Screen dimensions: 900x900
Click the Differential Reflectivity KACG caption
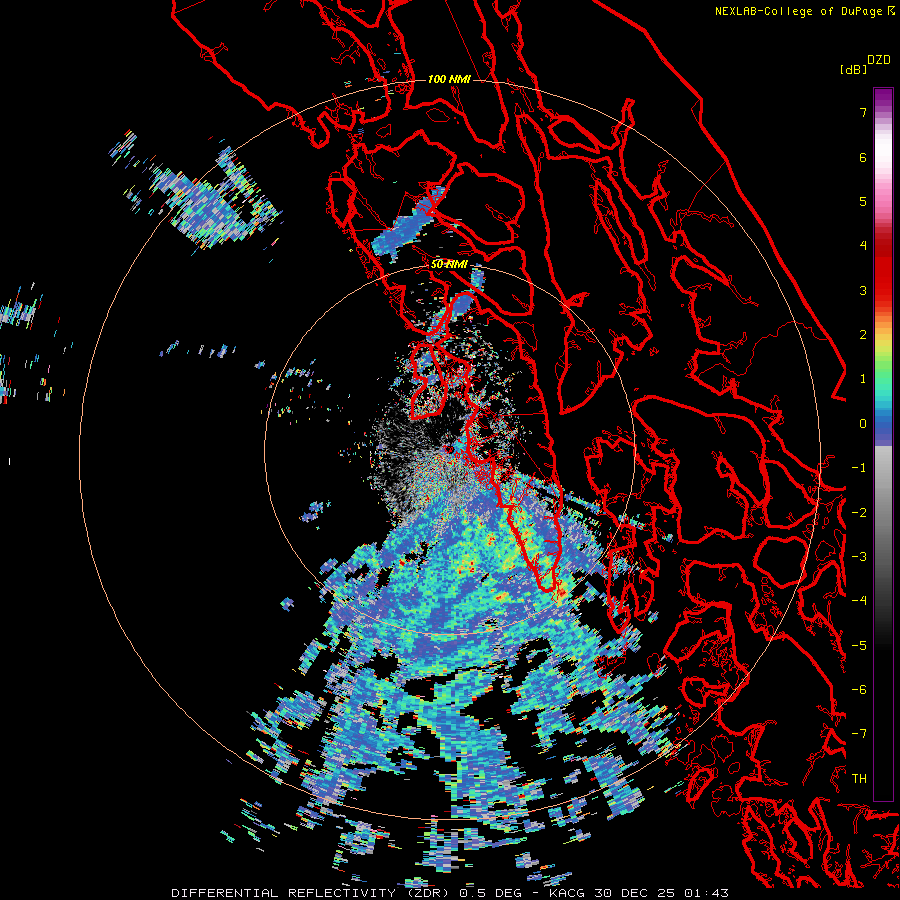[450, 893]
